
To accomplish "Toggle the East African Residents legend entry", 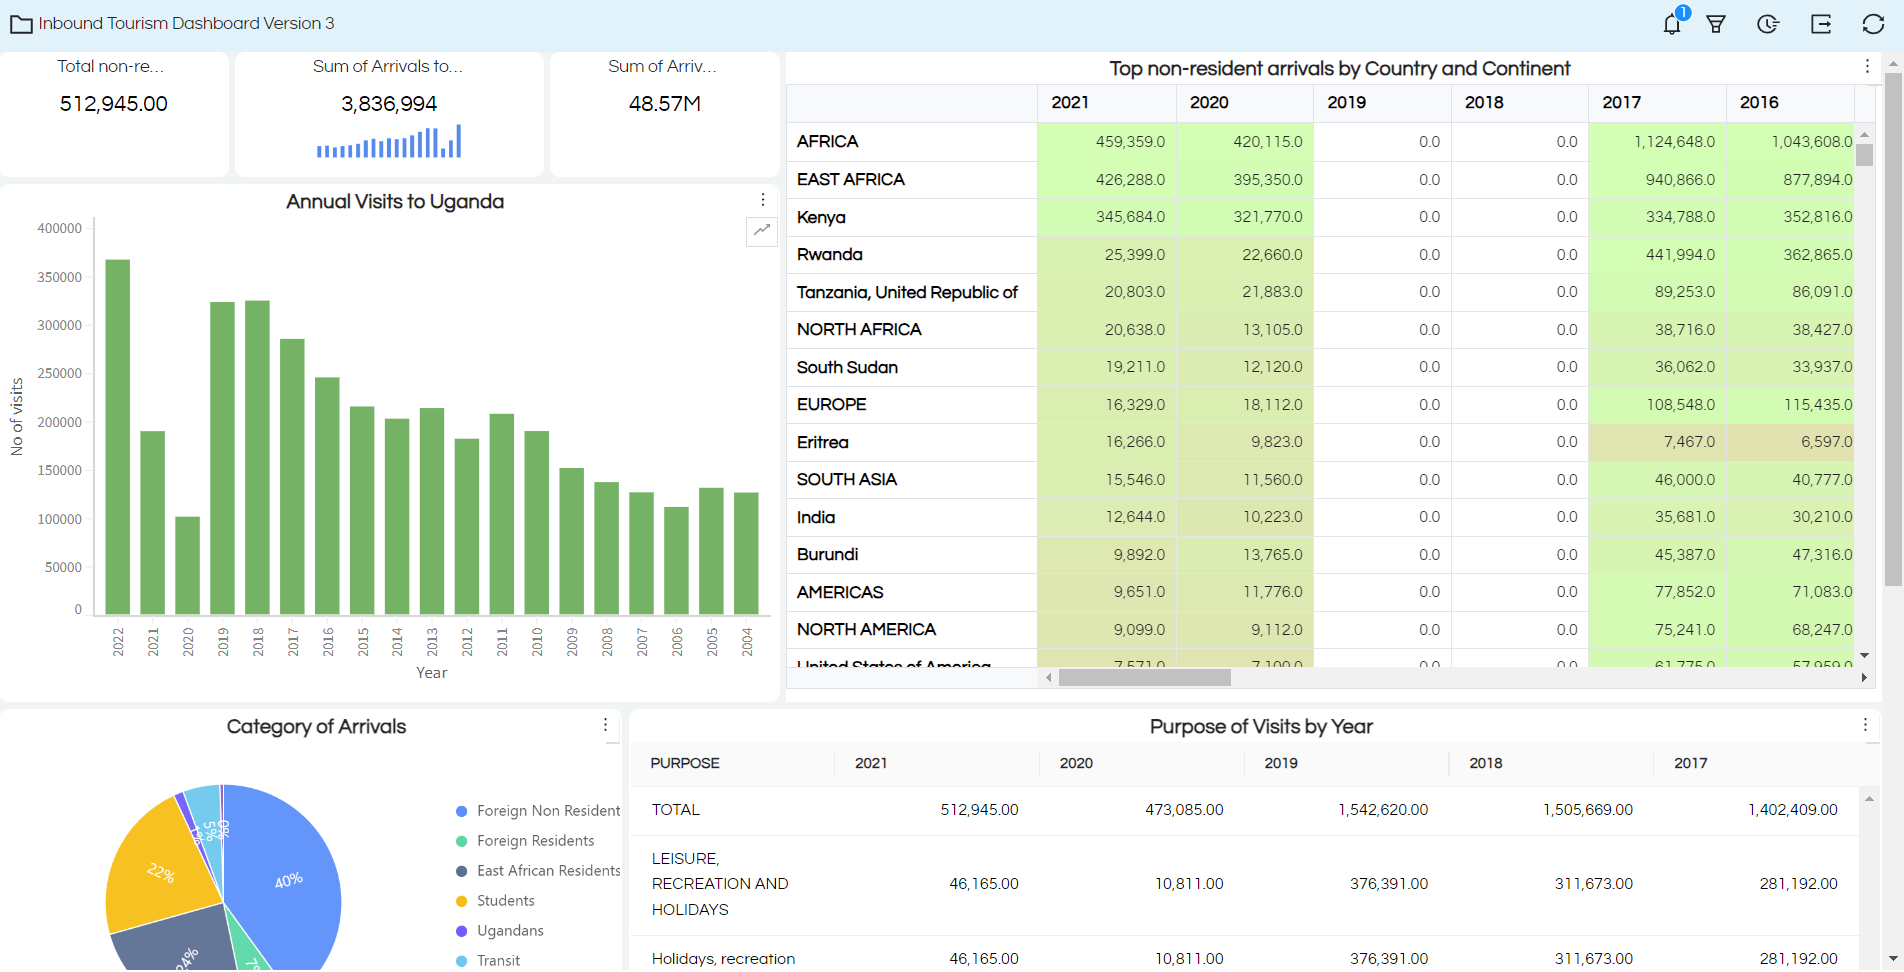I will (x=538, y=871).
